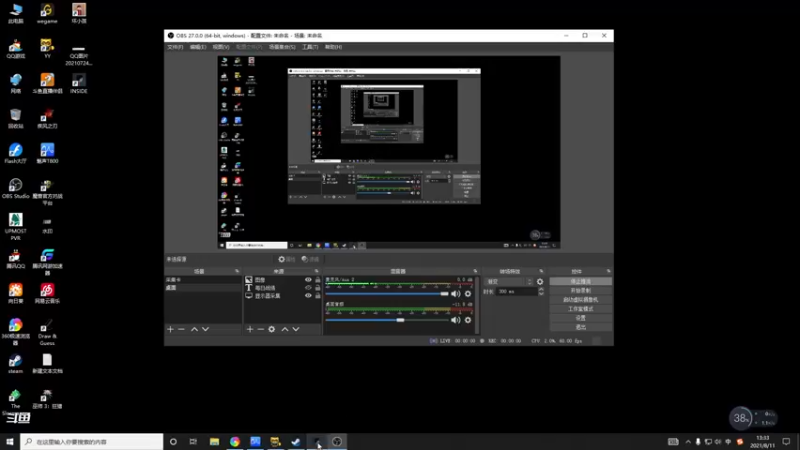The height and width of the screenshot is (450, 800).
Task: Open microphone/Aux channel settings gear
Action: coord(468,294)
